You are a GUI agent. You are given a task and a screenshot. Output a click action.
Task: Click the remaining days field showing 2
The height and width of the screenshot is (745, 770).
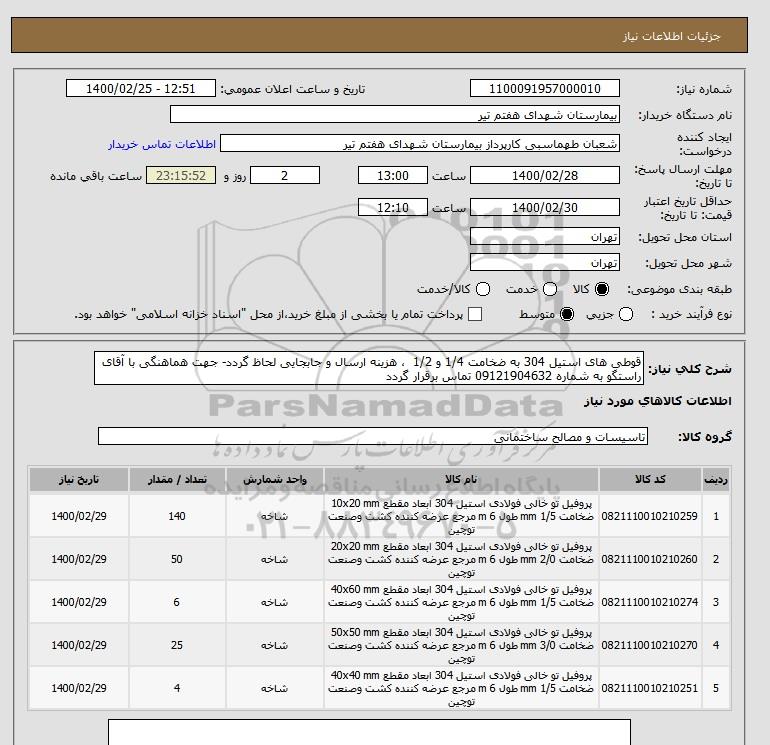[x=285, y=175]
